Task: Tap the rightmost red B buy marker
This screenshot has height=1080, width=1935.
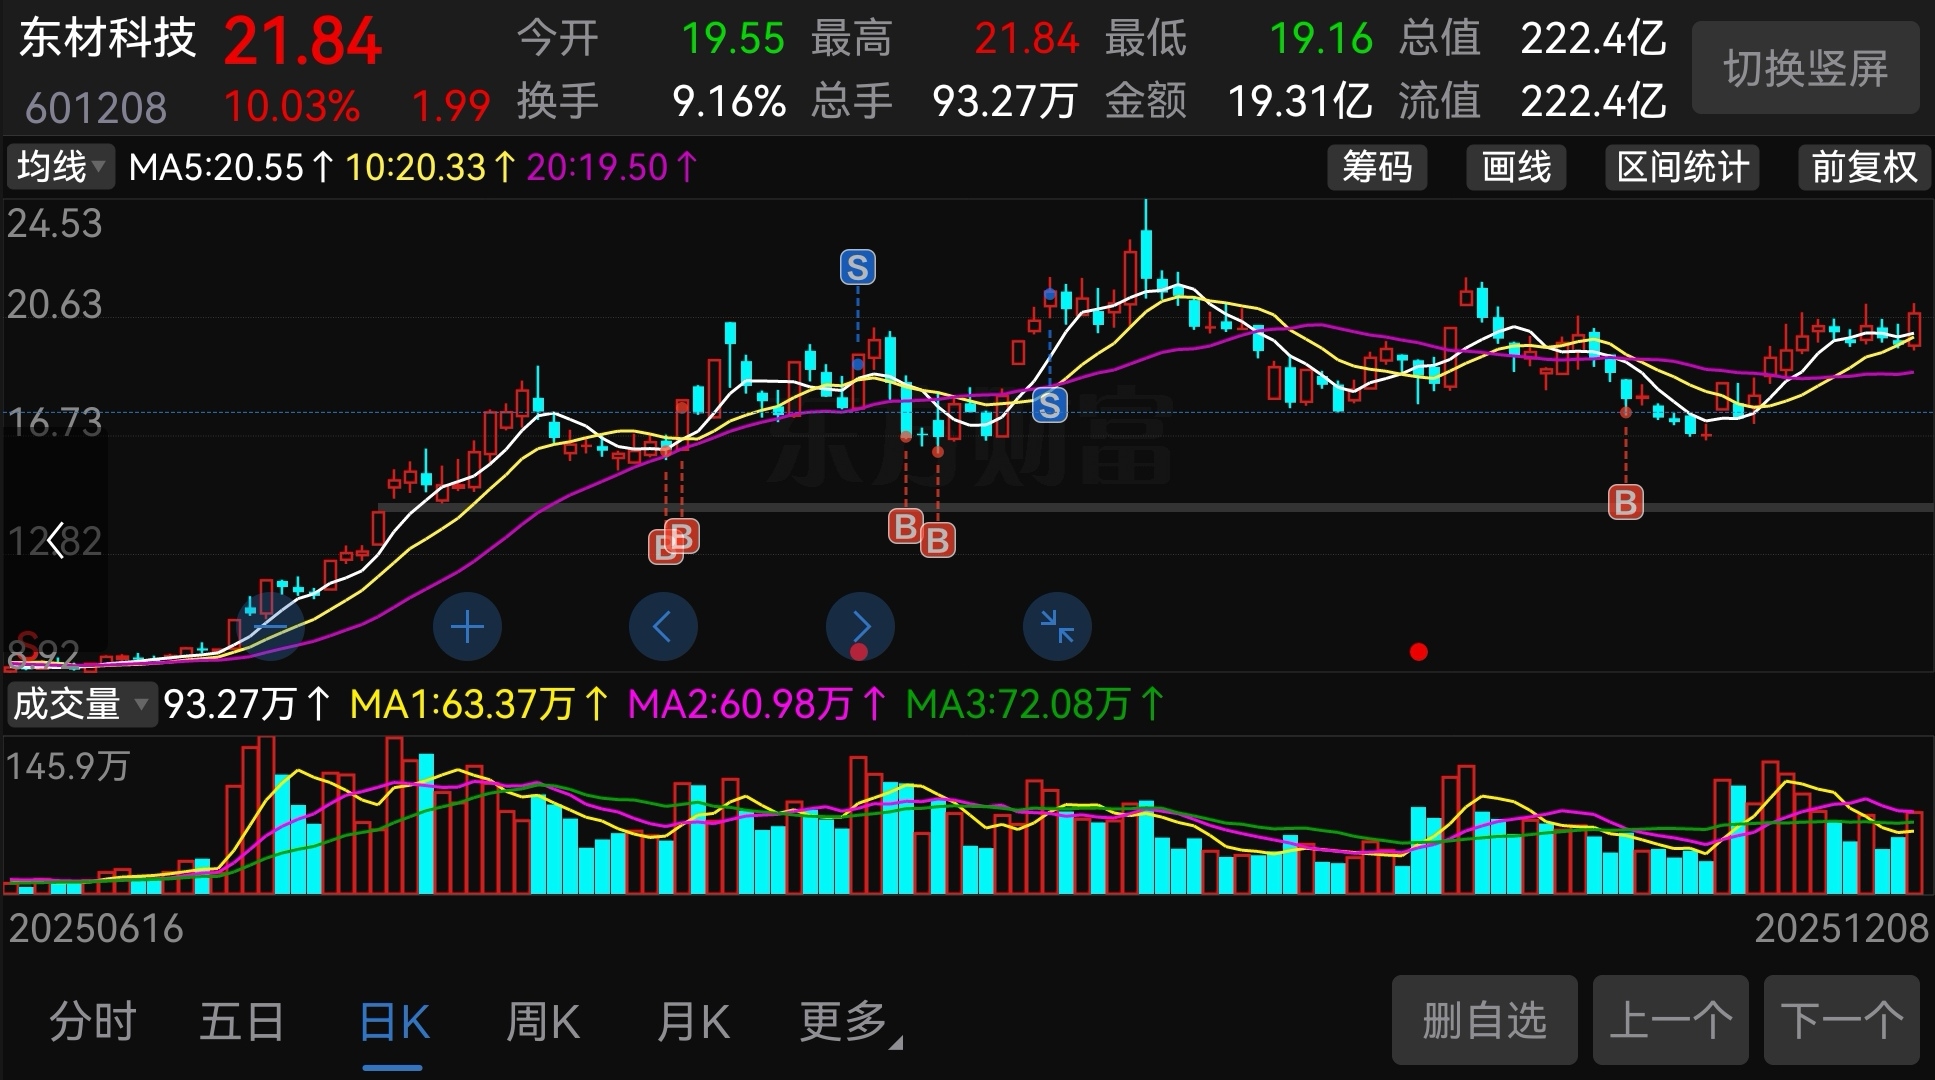Action: point(1625,502)
